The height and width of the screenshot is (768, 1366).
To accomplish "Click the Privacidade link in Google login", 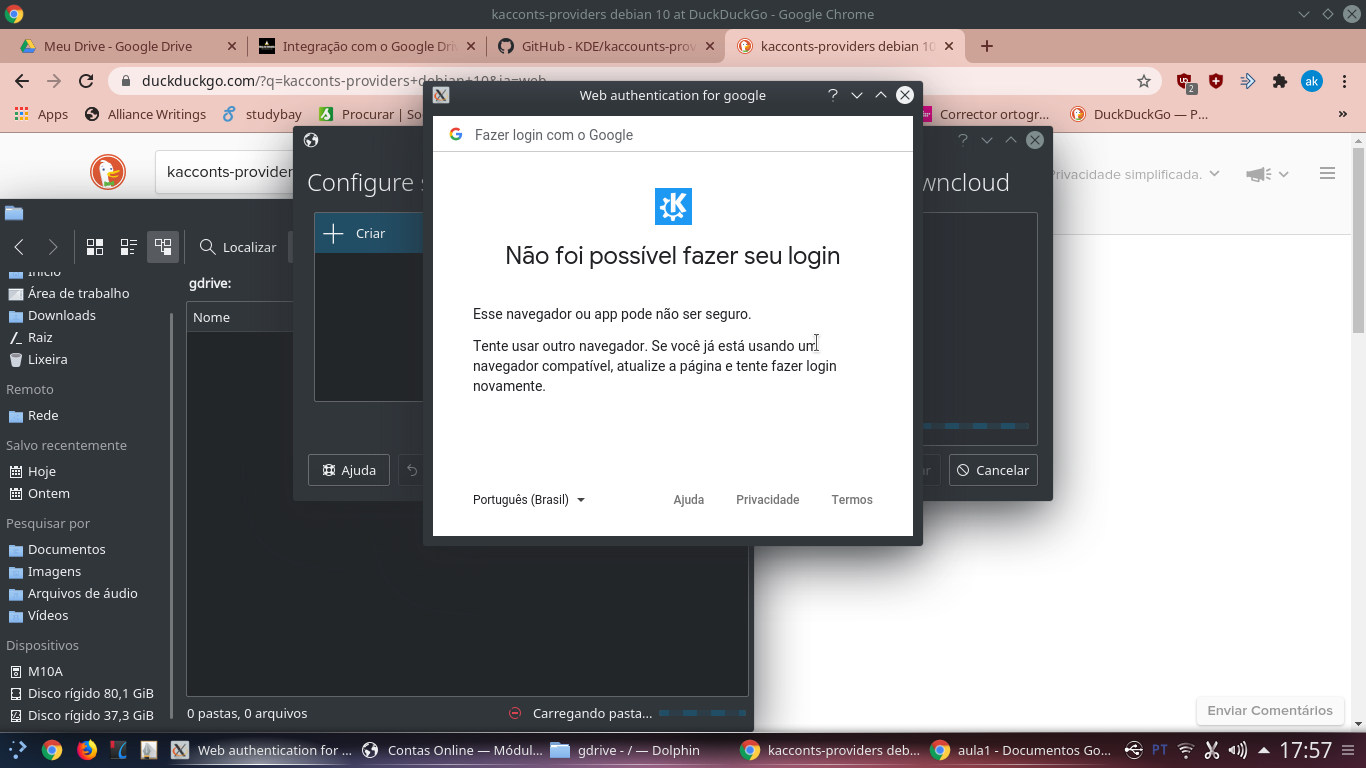I will coord(768,500).
